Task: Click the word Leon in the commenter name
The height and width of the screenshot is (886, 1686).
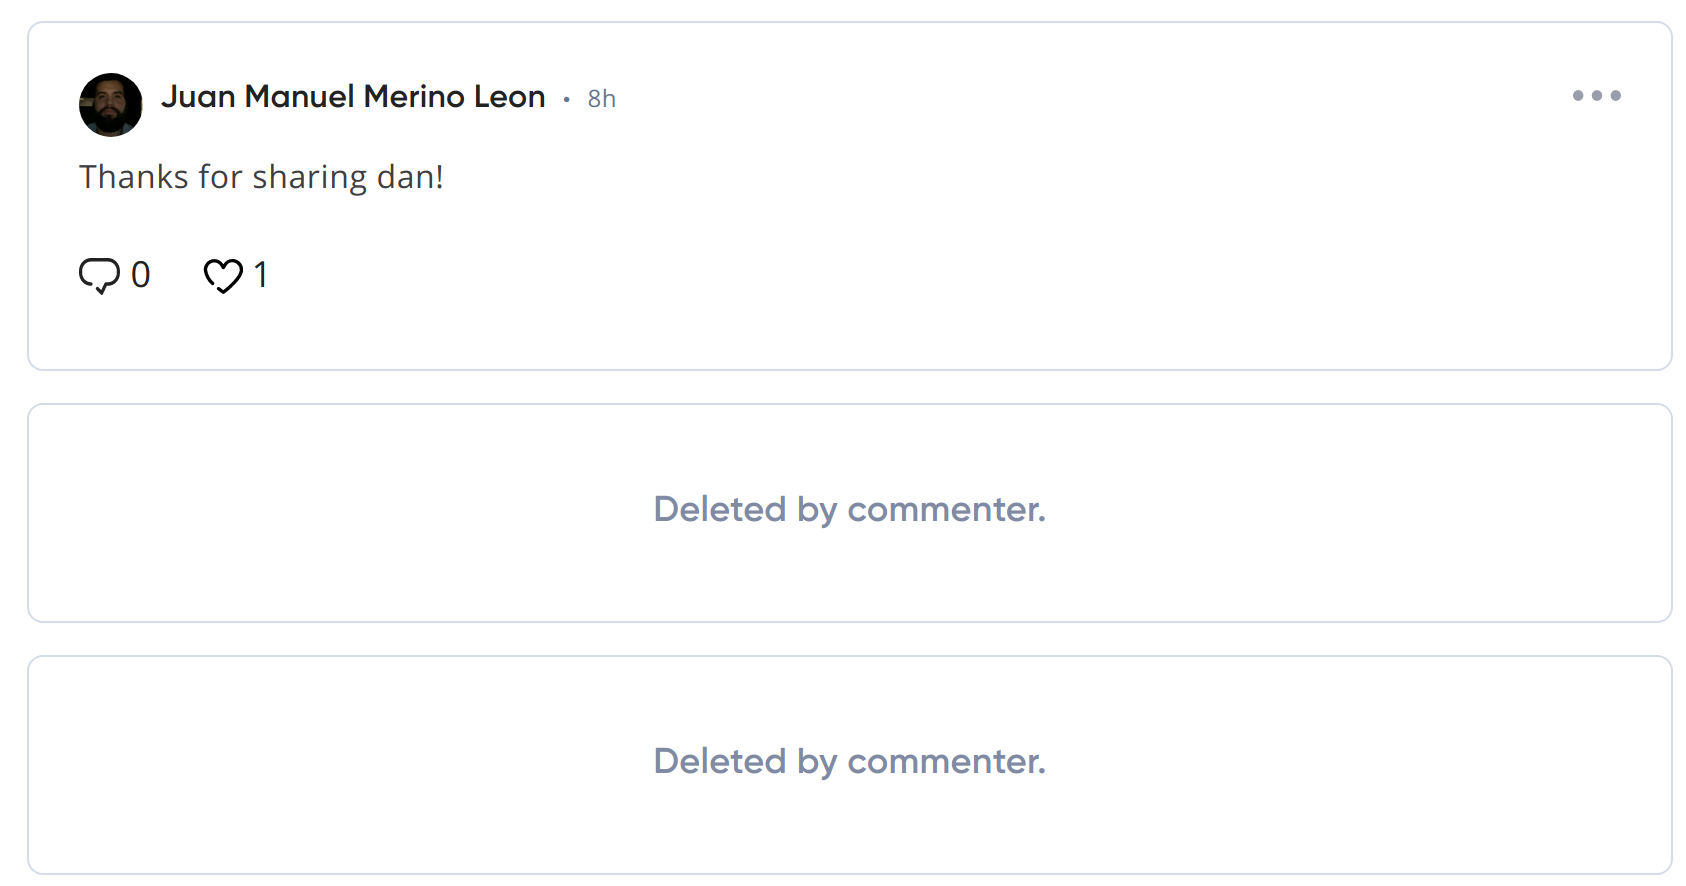Action: click(510, 97)
